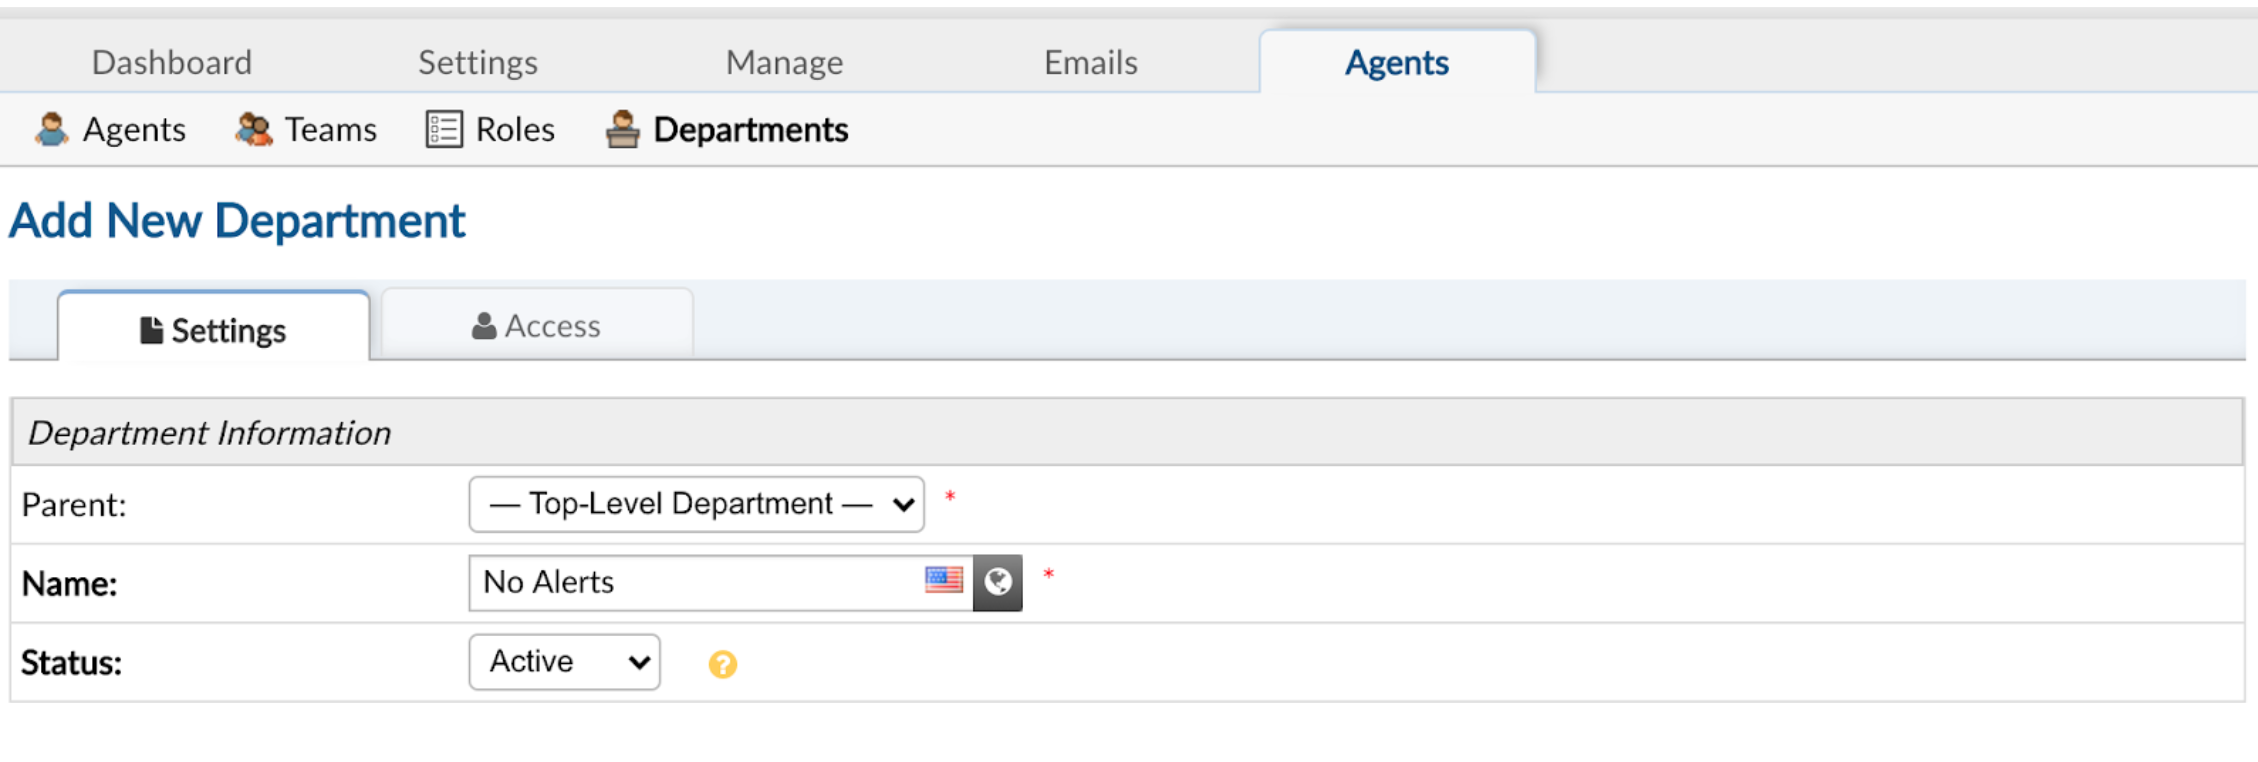Open the Status dropdown showing Active
2258x762 pixels.
[564, 662]
